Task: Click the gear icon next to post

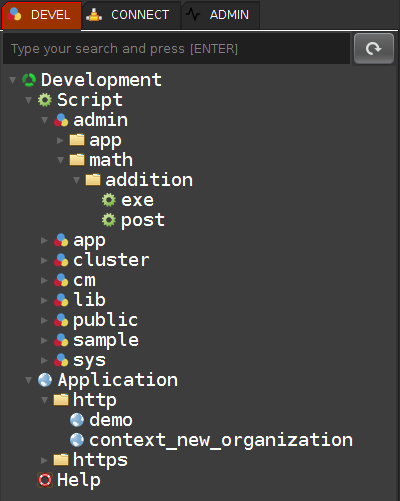Action: pyautogui.click(x=109, y=220)
